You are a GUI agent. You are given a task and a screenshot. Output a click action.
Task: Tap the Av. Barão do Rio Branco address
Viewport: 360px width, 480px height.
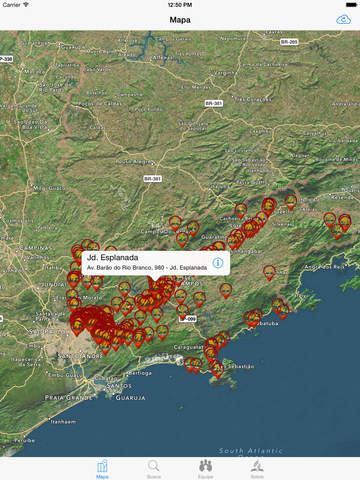click(x=147, y=267)
